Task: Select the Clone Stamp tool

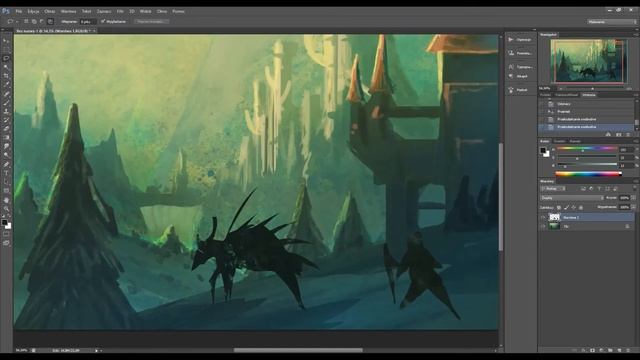Action: click(6, 111)
